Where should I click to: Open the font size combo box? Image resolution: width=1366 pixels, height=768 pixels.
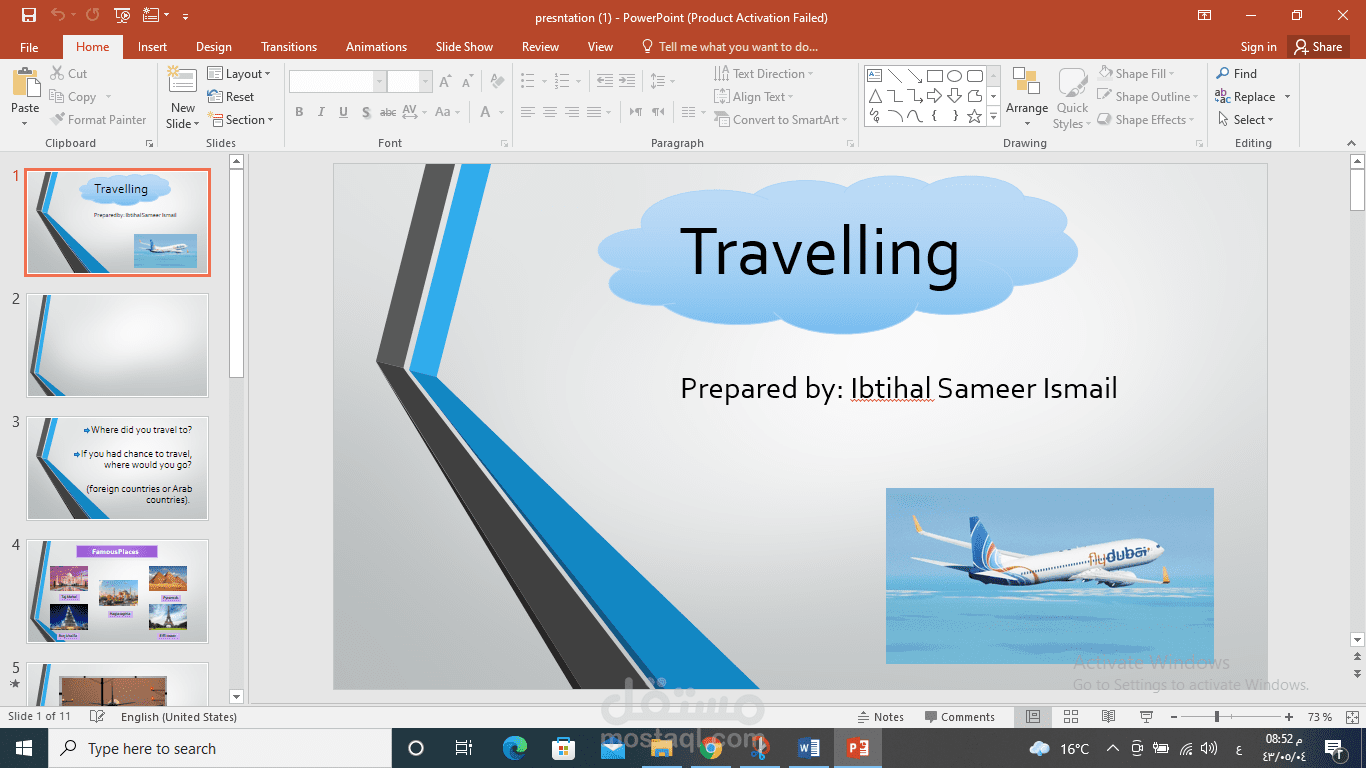tap(410, 82)
